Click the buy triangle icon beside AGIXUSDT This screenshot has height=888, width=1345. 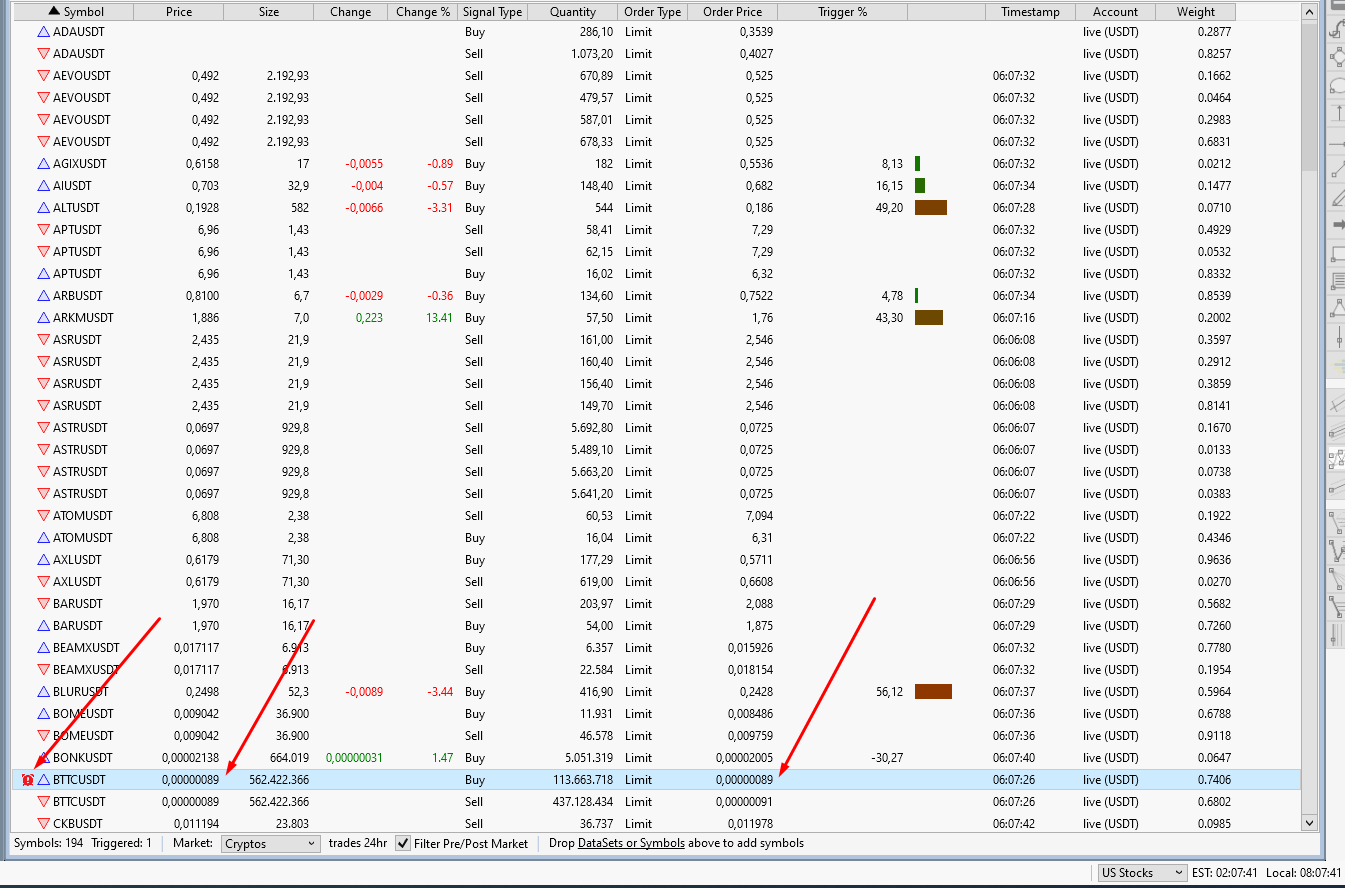(x=43, y=164)
